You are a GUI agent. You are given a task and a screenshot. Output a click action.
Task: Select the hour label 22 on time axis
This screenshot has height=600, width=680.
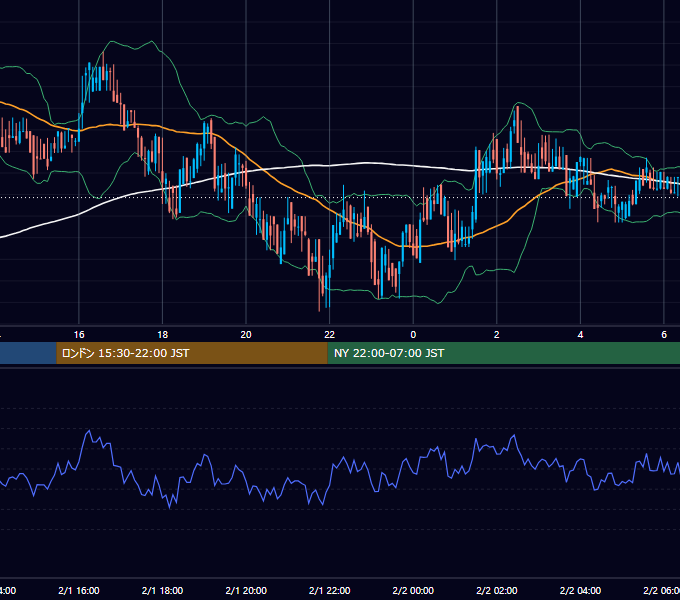pyautogui.click(x=330, y=335)
